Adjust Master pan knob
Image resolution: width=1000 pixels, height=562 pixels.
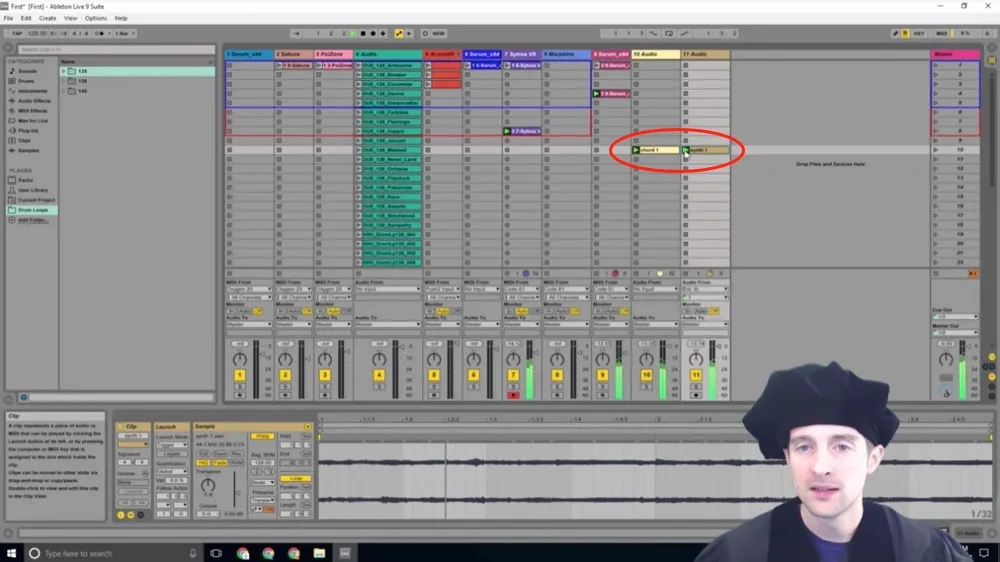946,359
